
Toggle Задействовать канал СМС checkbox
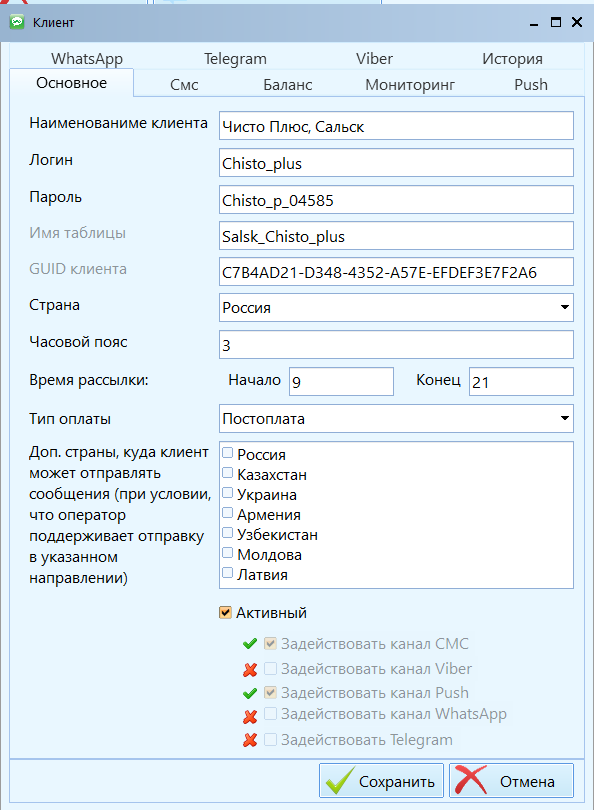[270, 643]
